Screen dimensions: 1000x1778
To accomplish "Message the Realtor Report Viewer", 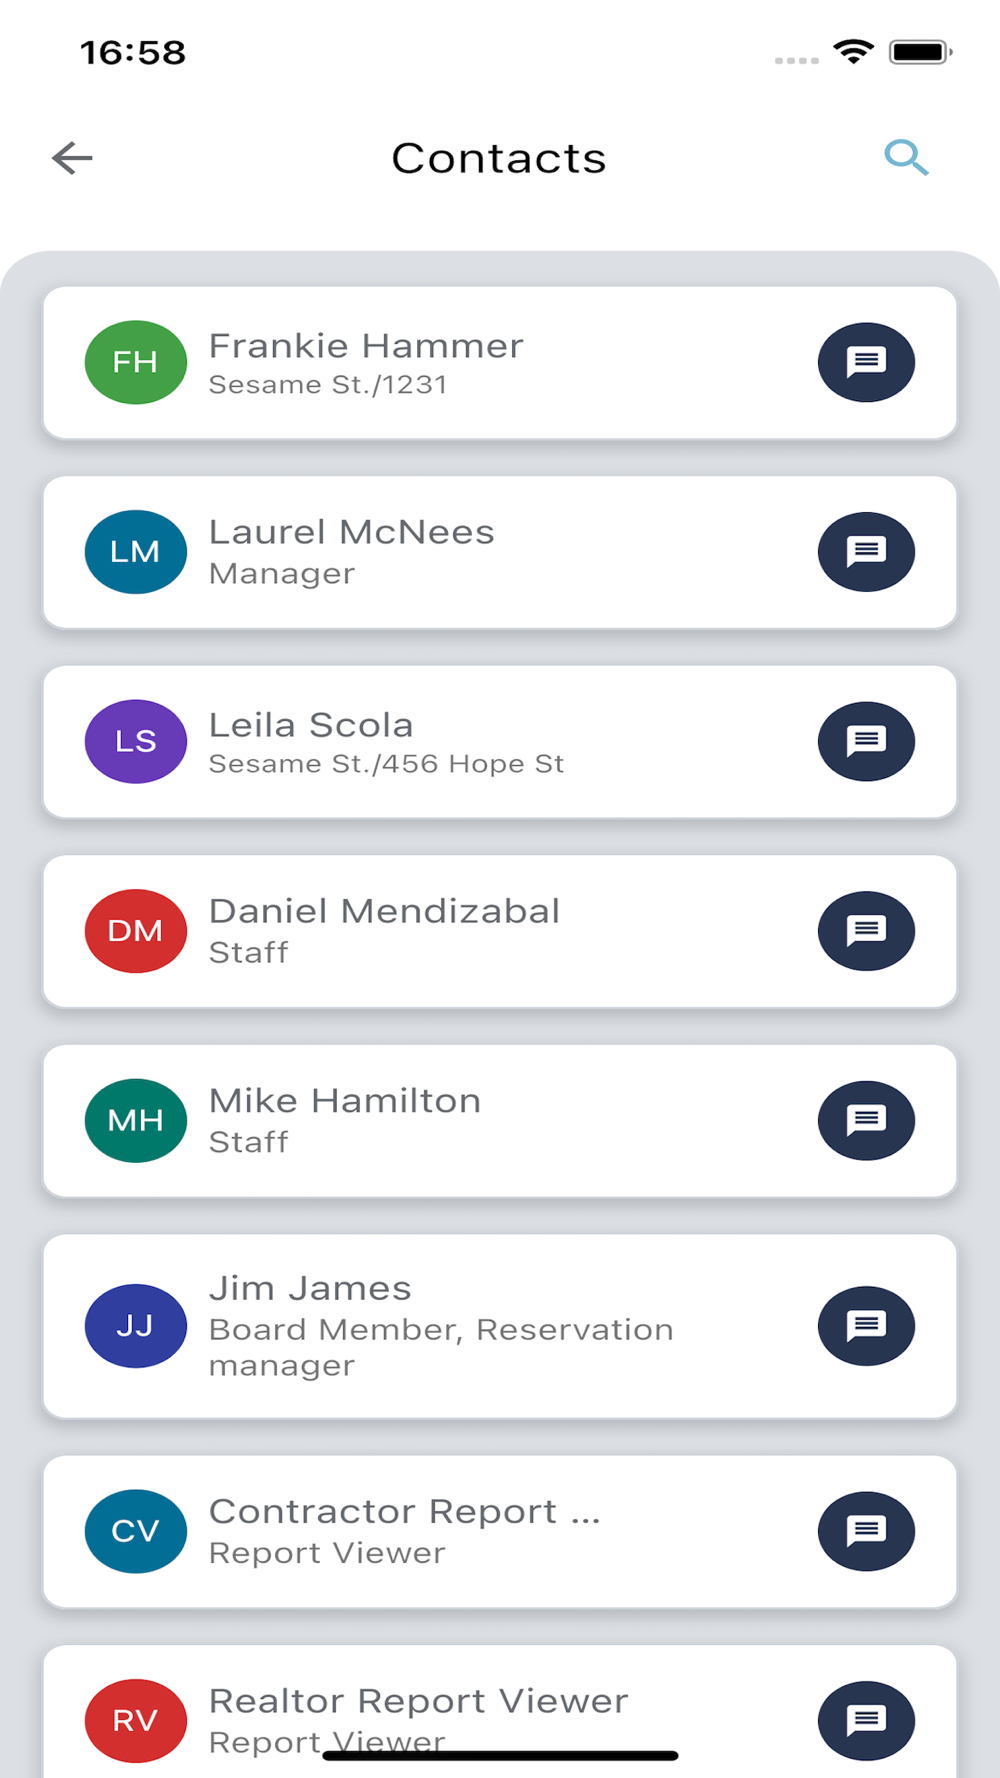I will 866,1720.
